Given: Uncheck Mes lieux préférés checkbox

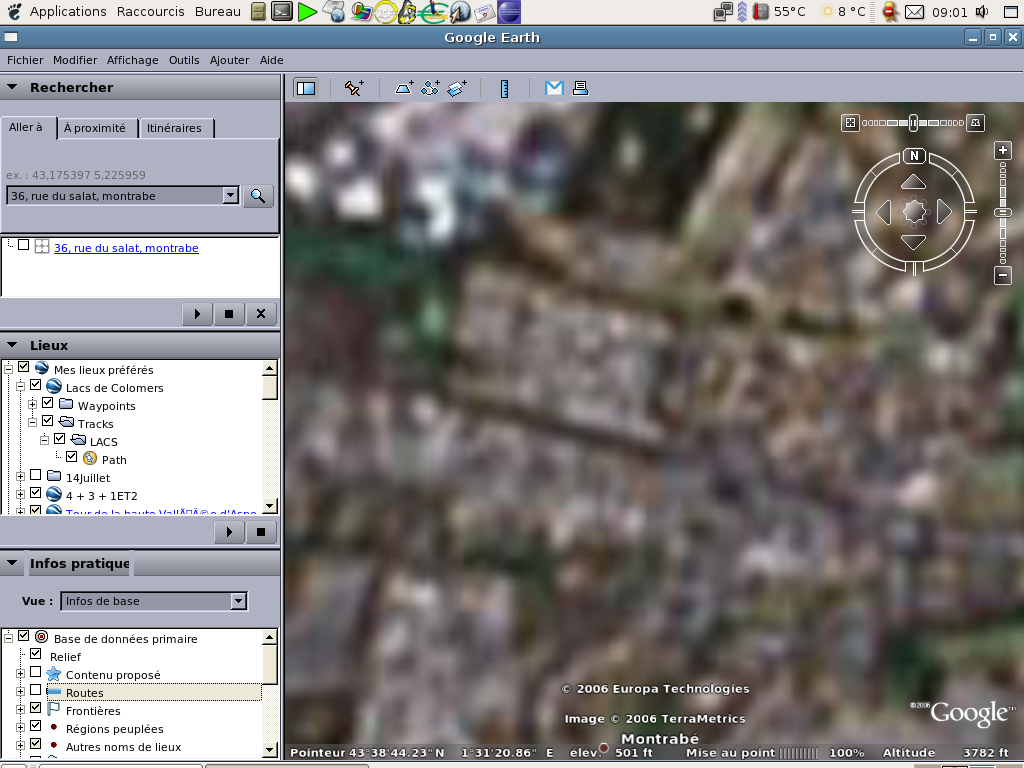Looking at the screenshot, I should point(24,367).
